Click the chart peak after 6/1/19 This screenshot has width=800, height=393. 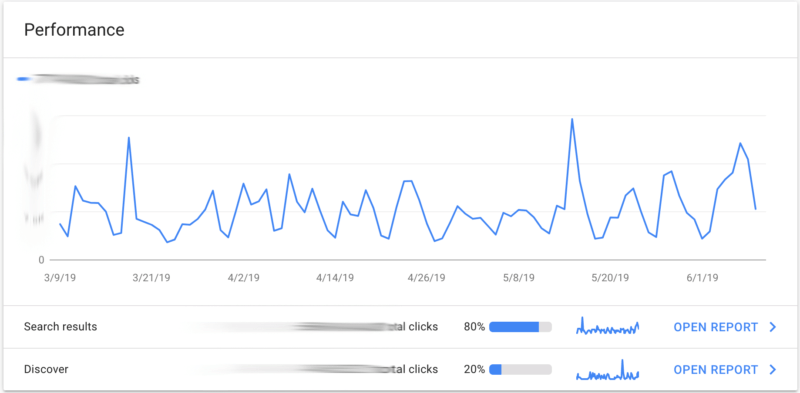click(x=740, y=143)
